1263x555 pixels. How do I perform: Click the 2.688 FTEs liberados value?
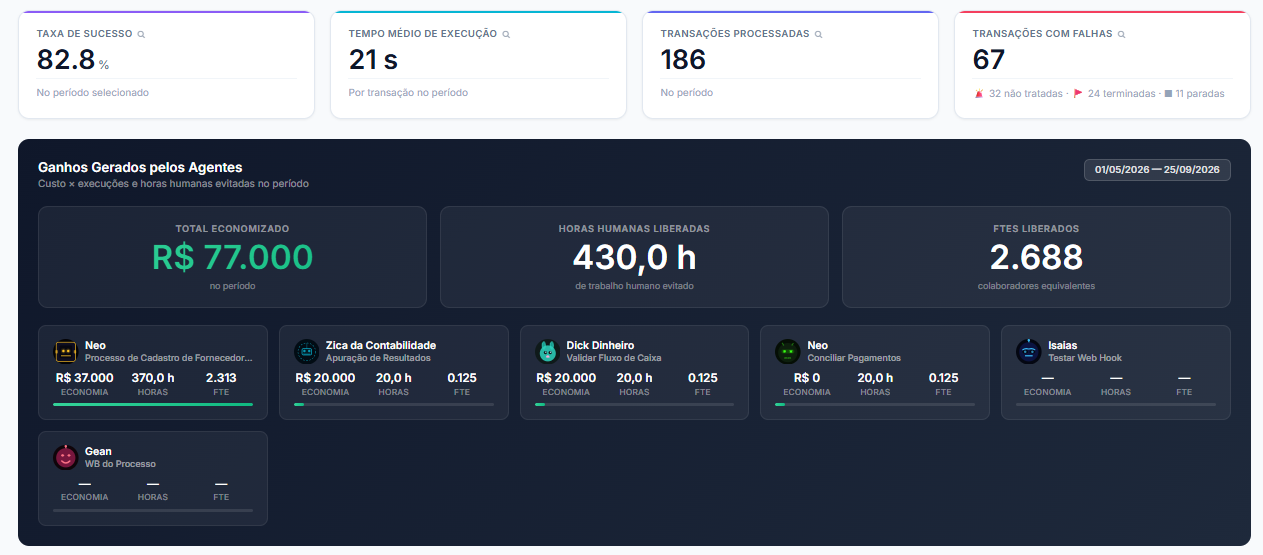pos(1036,257)
